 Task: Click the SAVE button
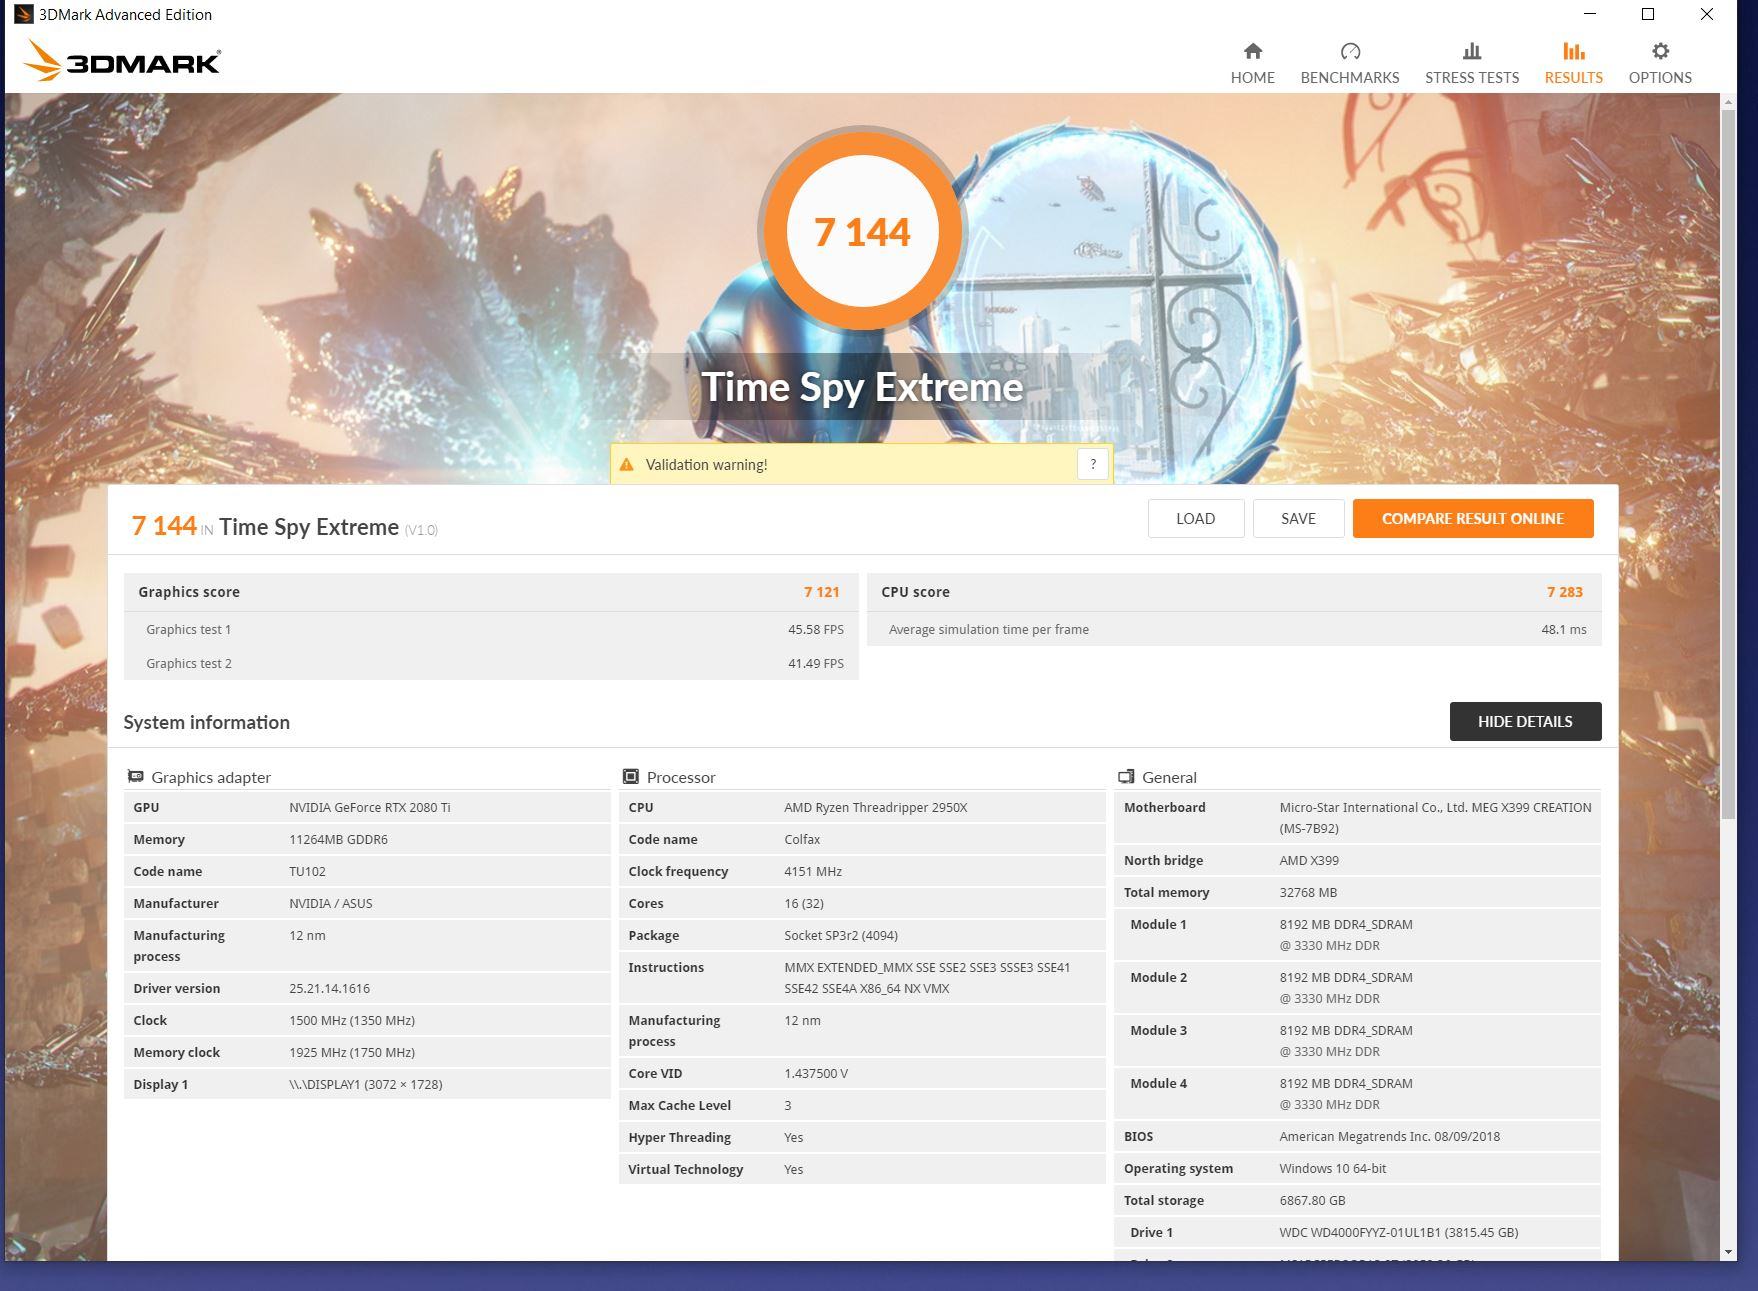(1298, 518)
